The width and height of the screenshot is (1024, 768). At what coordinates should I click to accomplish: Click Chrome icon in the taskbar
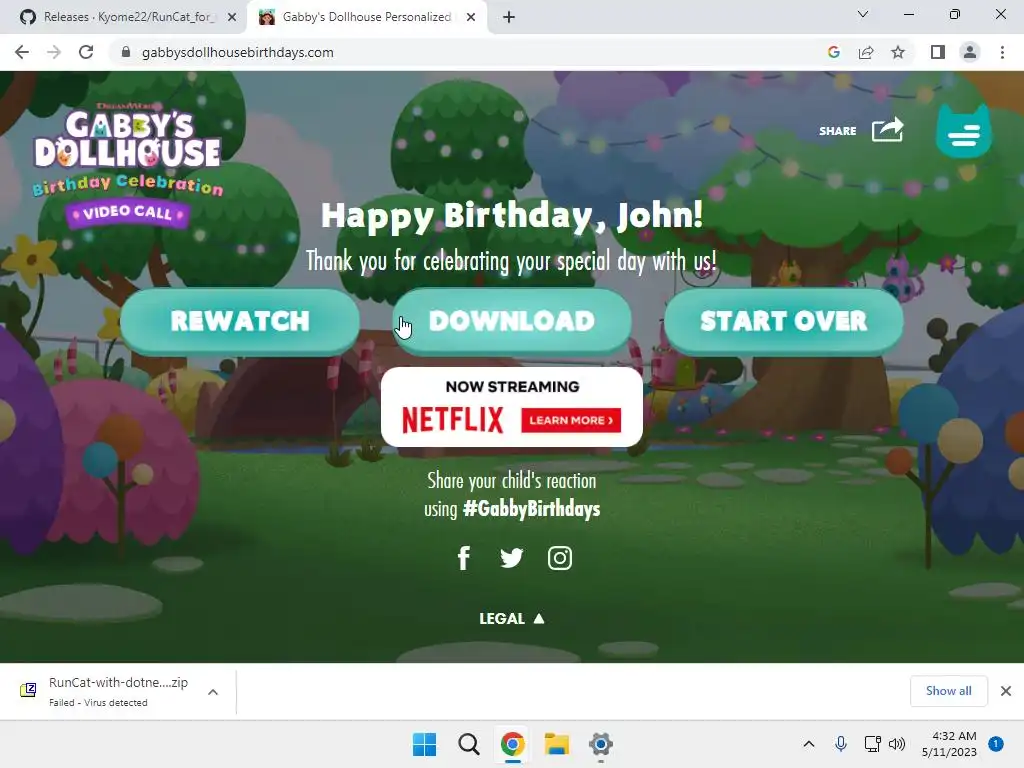click(x=513, y=744)
